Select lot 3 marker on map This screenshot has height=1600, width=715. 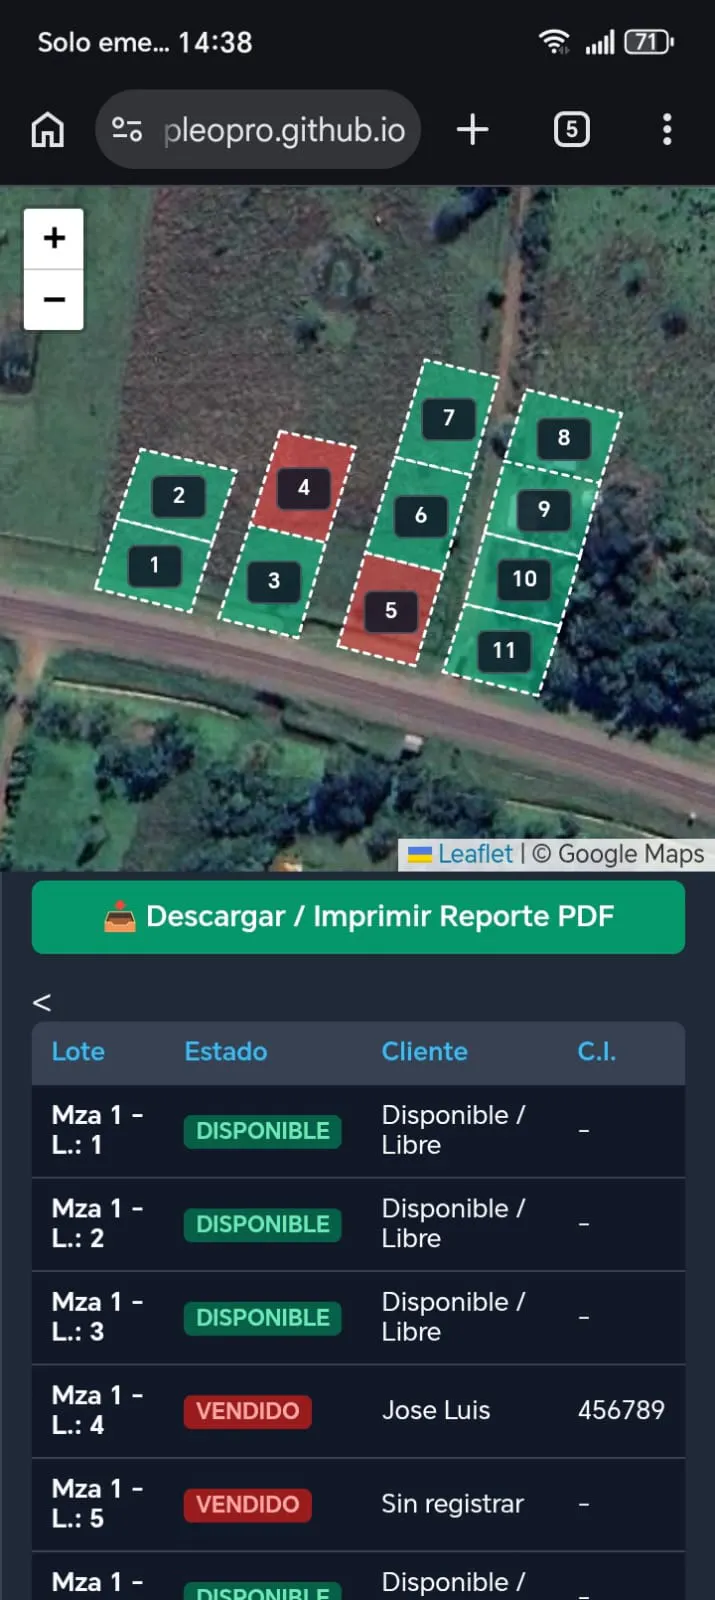(274, 581)
